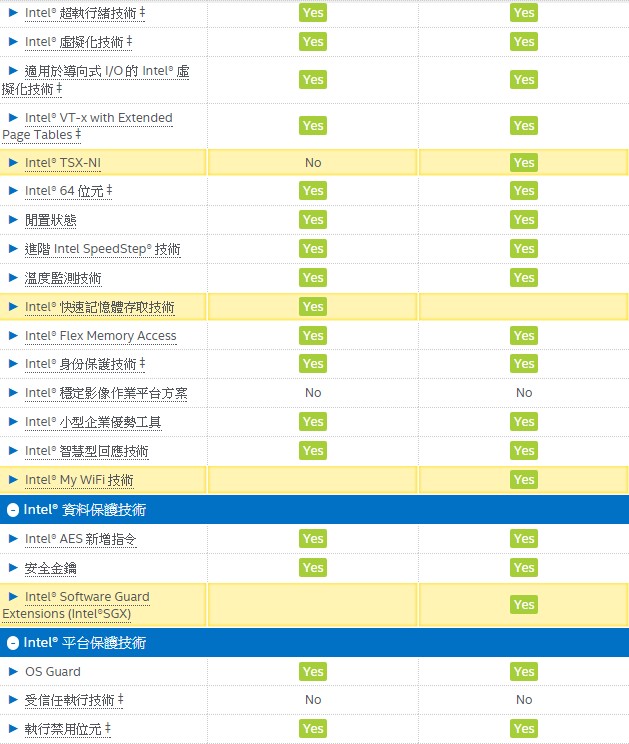Expand the Flex Memory Access row arrow

point(13,336)
